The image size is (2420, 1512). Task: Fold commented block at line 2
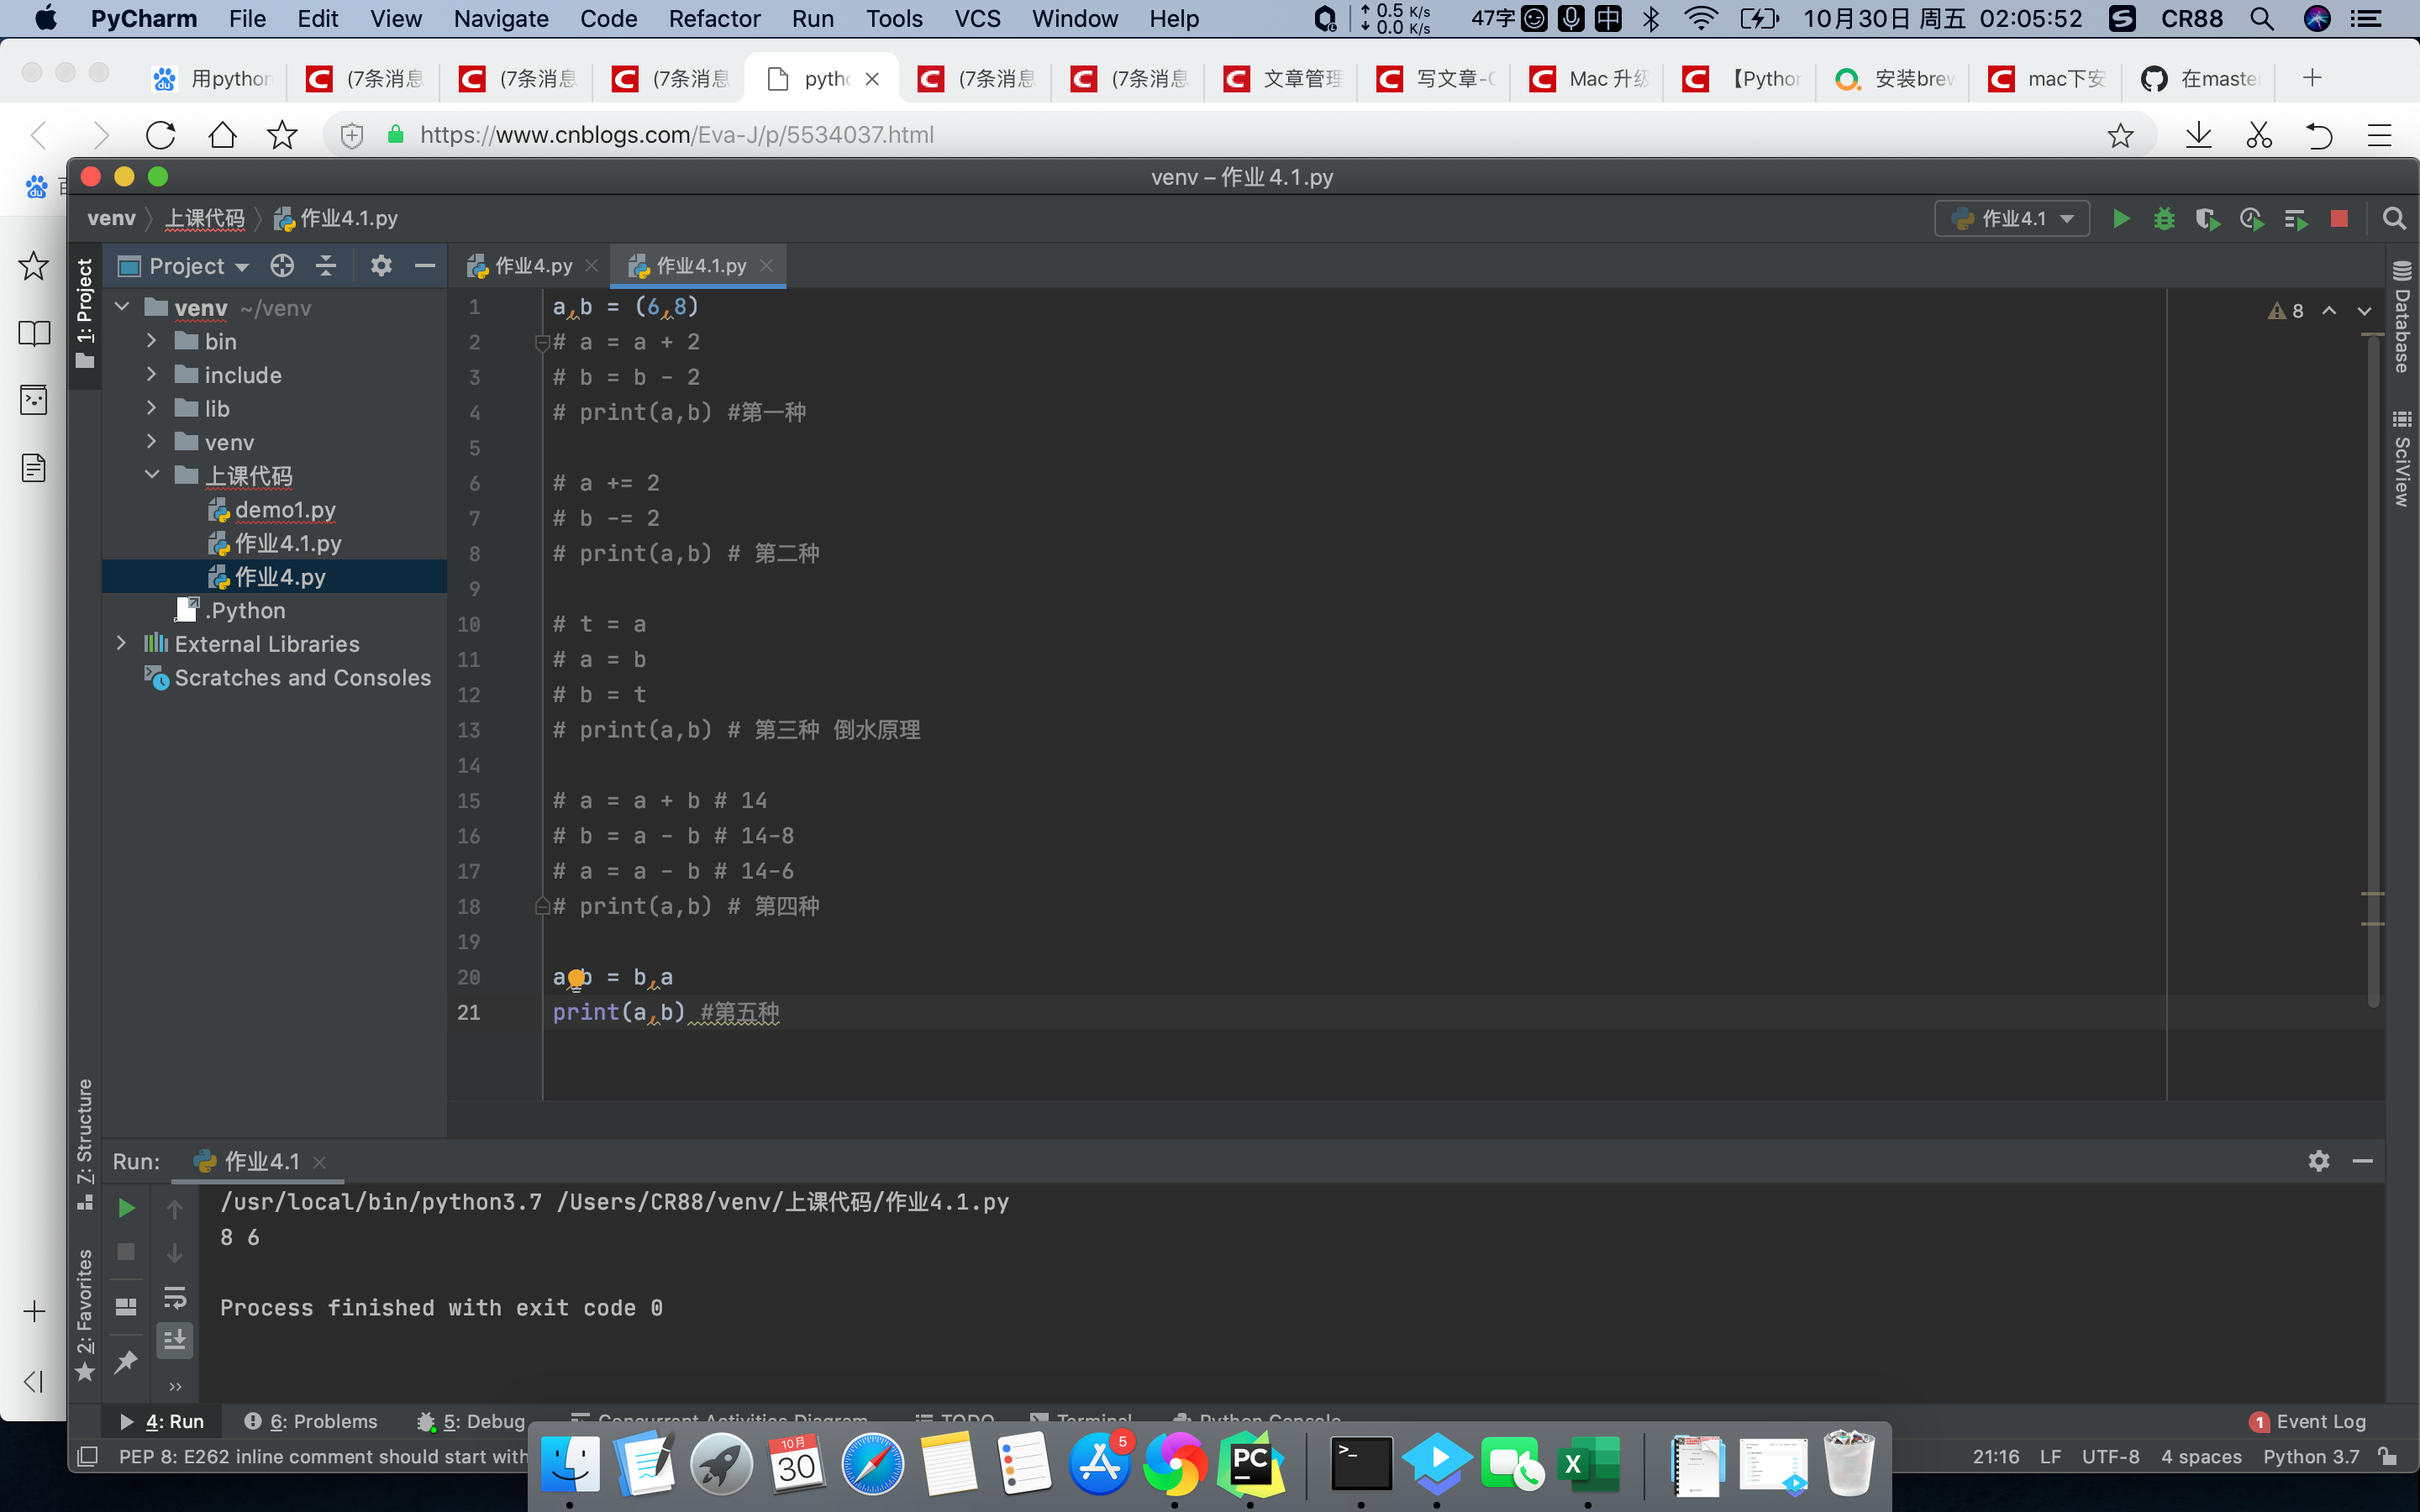point(542,343)
